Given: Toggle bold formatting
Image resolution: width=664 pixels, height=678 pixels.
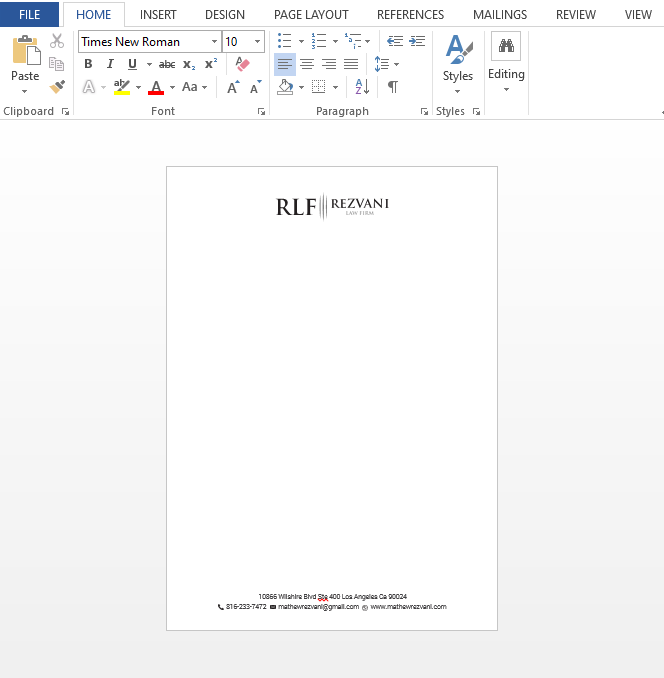Looking at the screenshot, I should pyautogui.click(x=88, y=64).
